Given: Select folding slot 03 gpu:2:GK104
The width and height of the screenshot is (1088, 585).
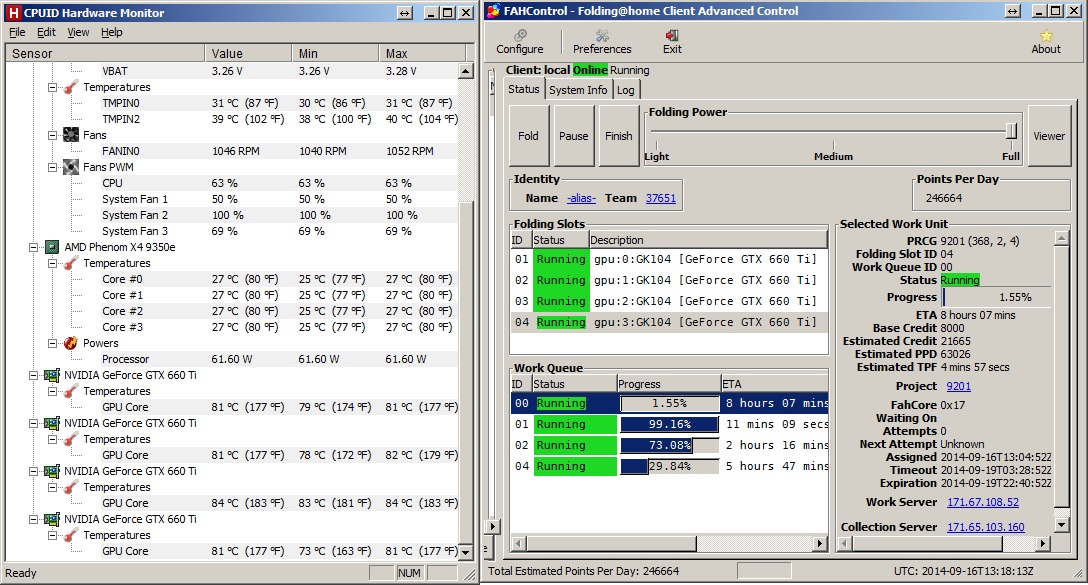Looking at the screenshot, I should (669, 301).
